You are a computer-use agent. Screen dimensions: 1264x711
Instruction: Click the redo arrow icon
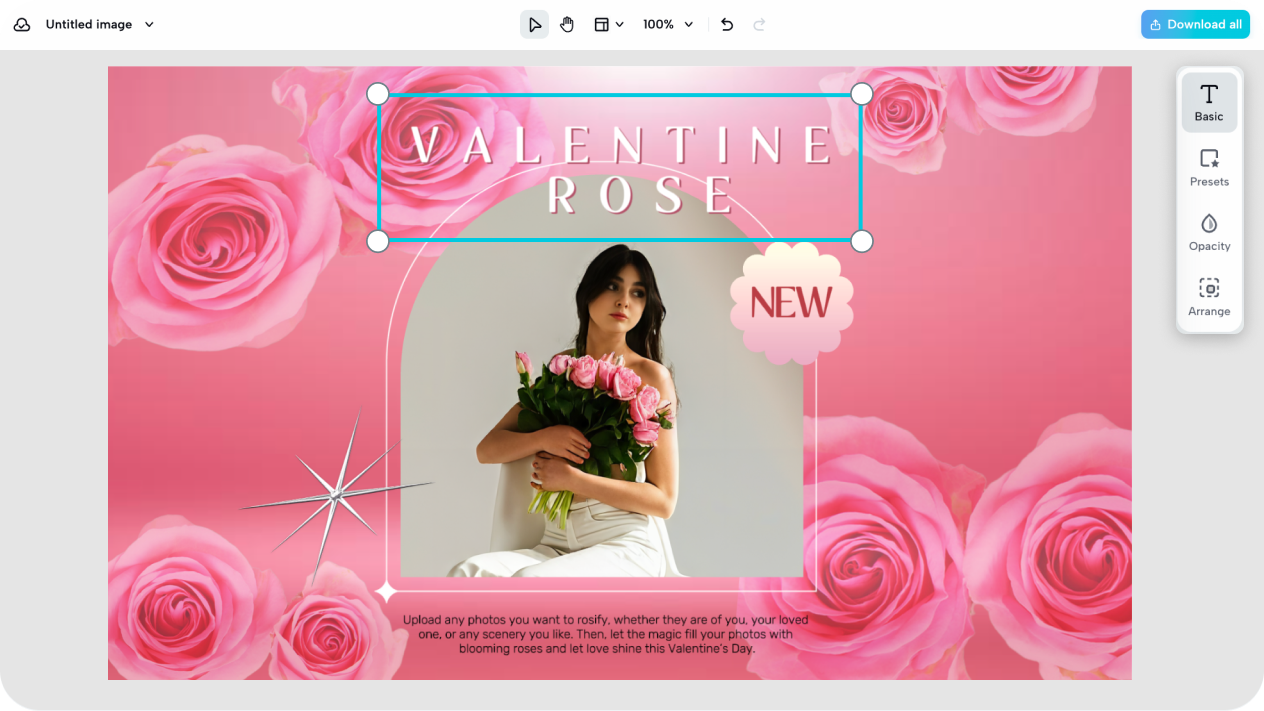759,24
